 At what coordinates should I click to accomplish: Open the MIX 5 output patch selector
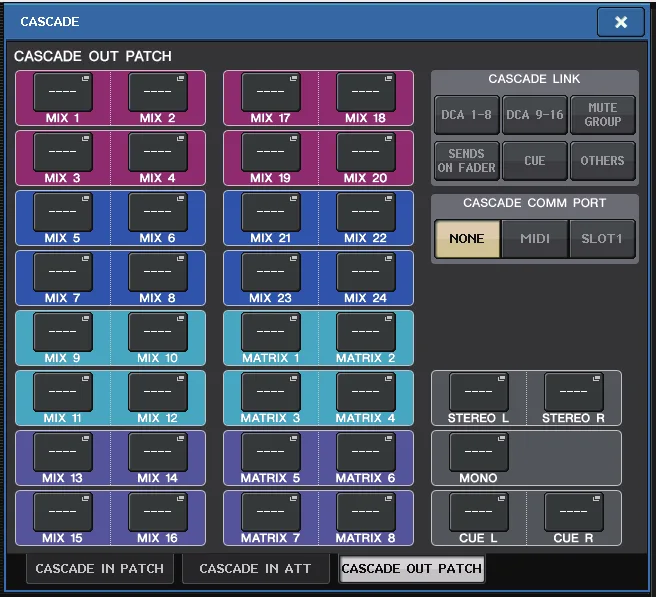[63, 212]
